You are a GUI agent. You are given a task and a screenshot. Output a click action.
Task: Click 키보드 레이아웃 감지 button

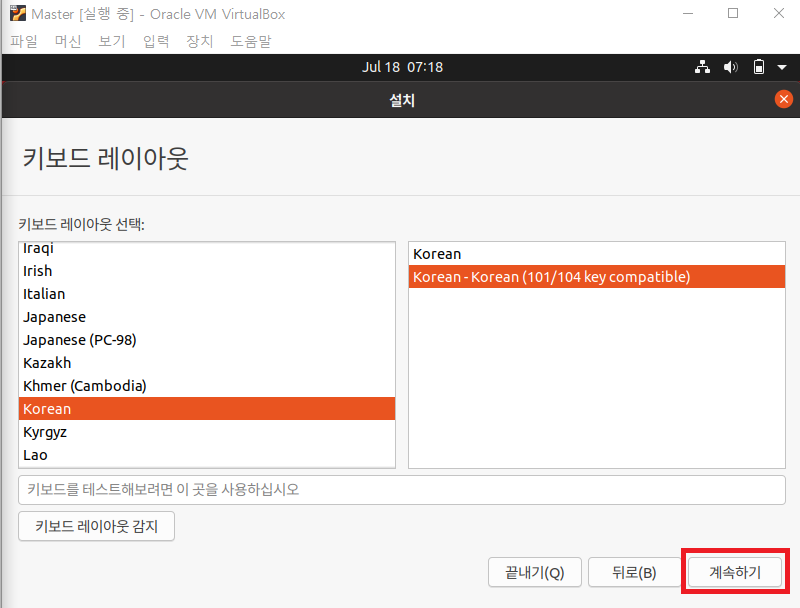pos(96,526)
